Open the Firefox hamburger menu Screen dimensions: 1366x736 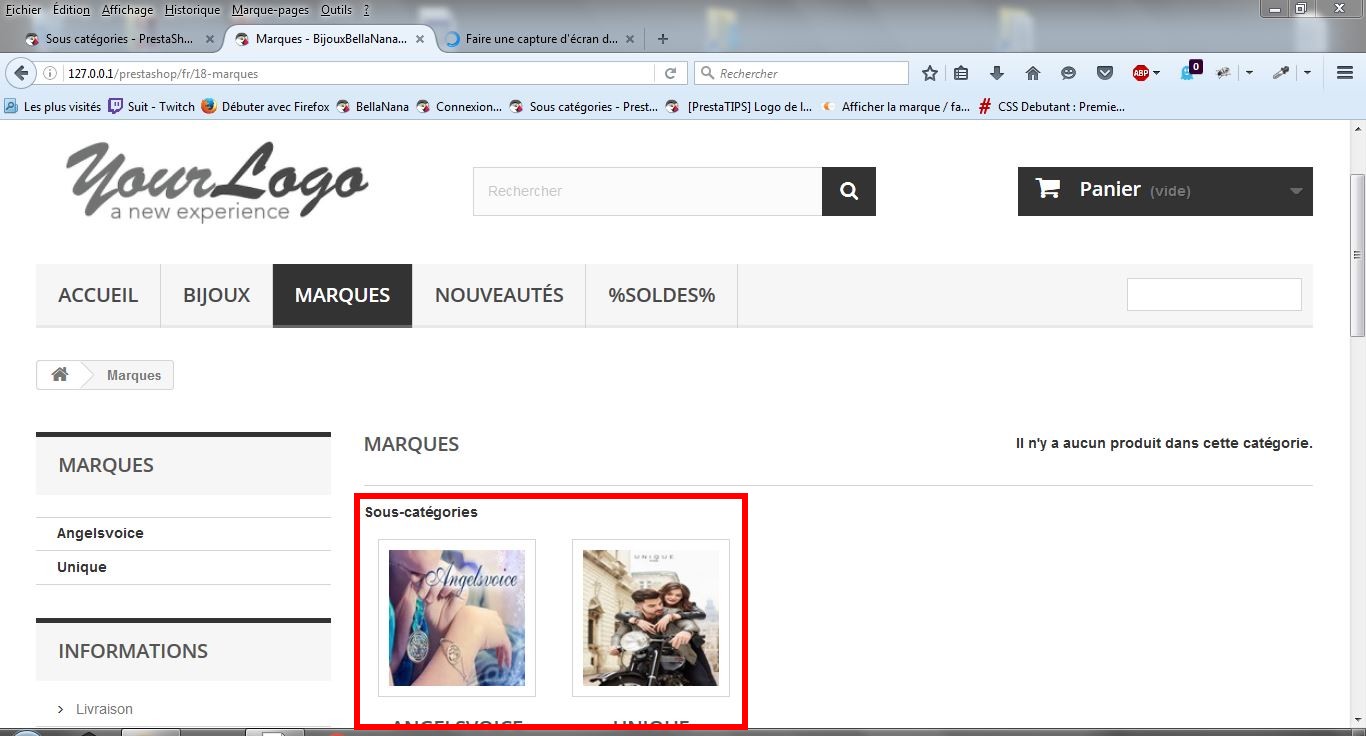click(1345, 73)
